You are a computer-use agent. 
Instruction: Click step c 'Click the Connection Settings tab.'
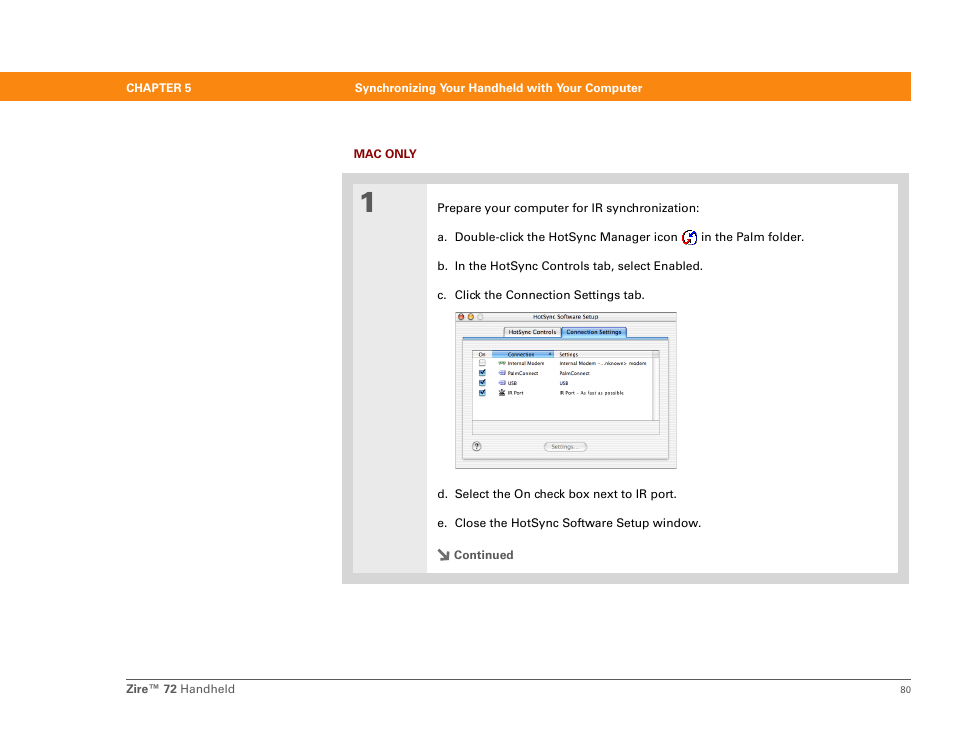click(549, 295)
